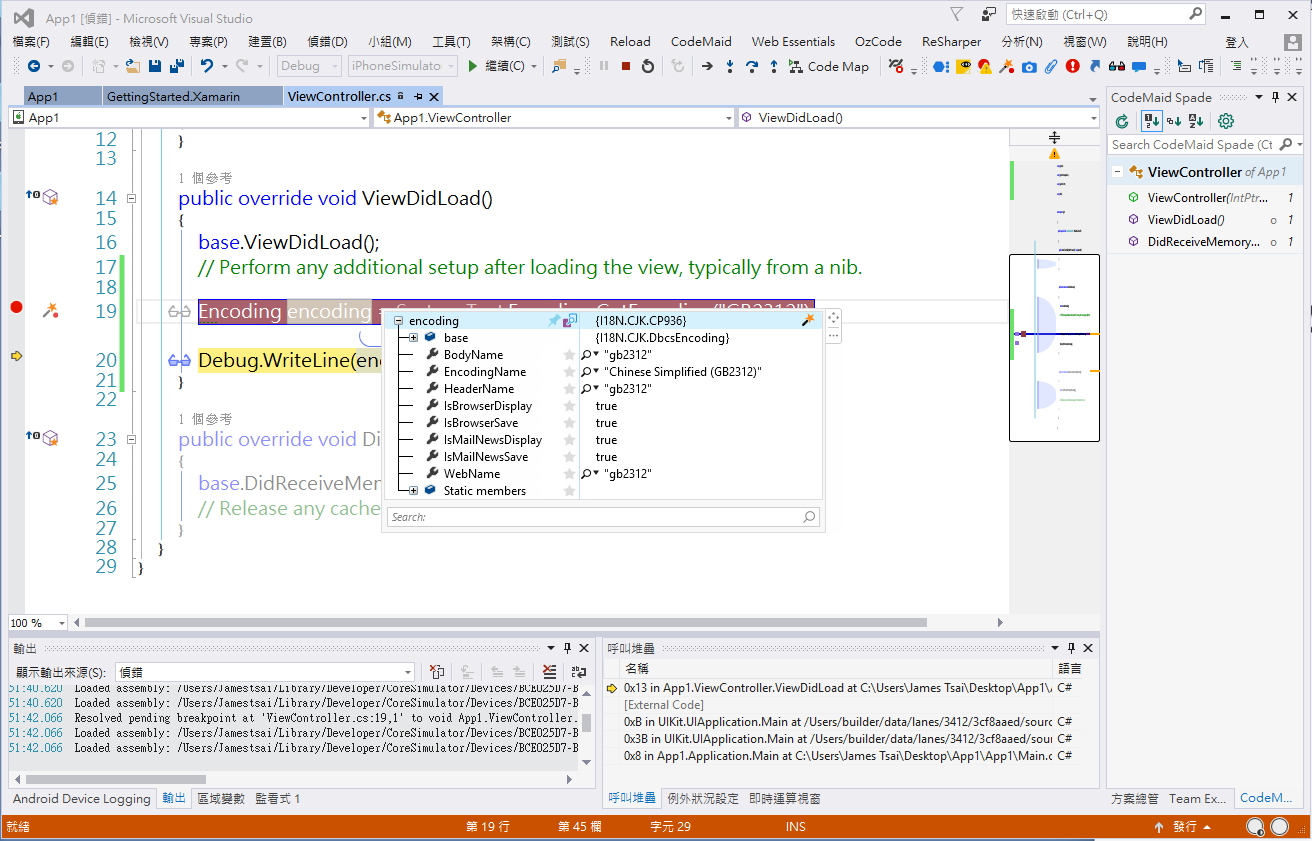Click the red exclamation icon in the toolbar
Viewport: 1312px width, 841px height.
click(1072, 66)
